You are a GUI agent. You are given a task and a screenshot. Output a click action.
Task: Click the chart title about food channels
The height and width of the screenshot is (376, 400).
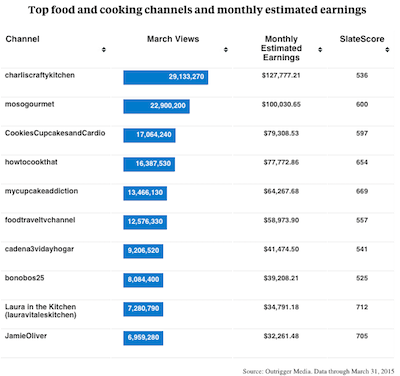[197, 10]
